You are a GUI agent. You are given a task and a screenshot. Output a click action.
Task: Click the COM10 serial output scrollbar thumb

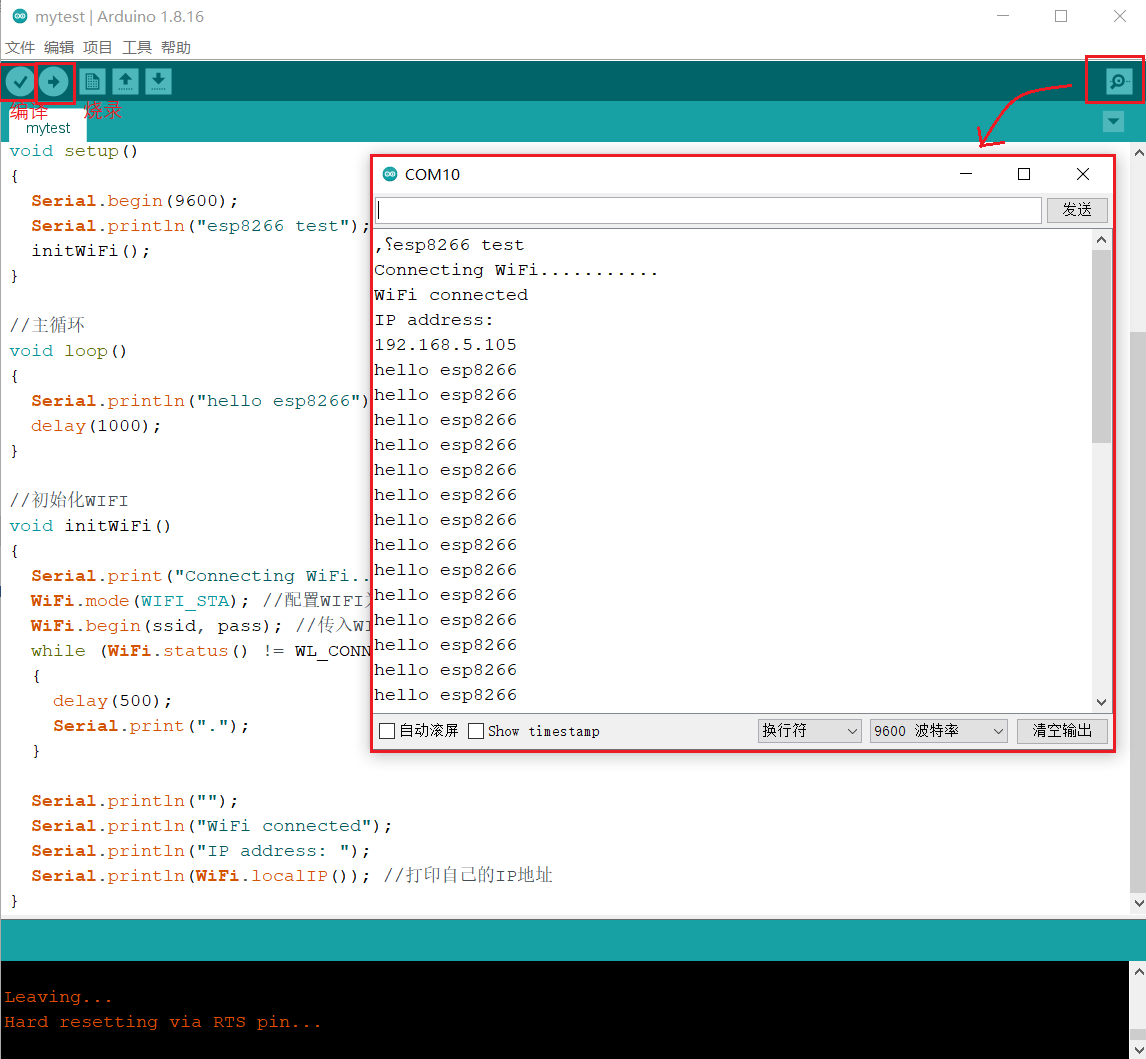click(1101, 346)
